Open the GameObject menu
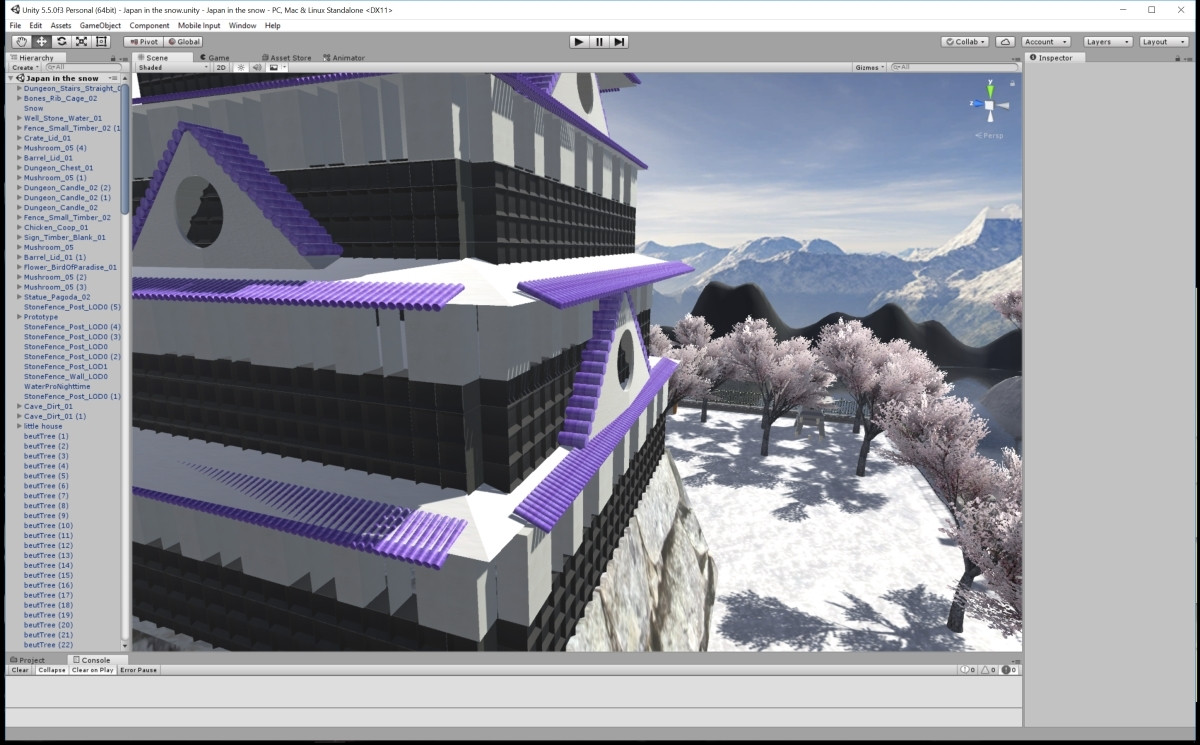 pos(98,25)
